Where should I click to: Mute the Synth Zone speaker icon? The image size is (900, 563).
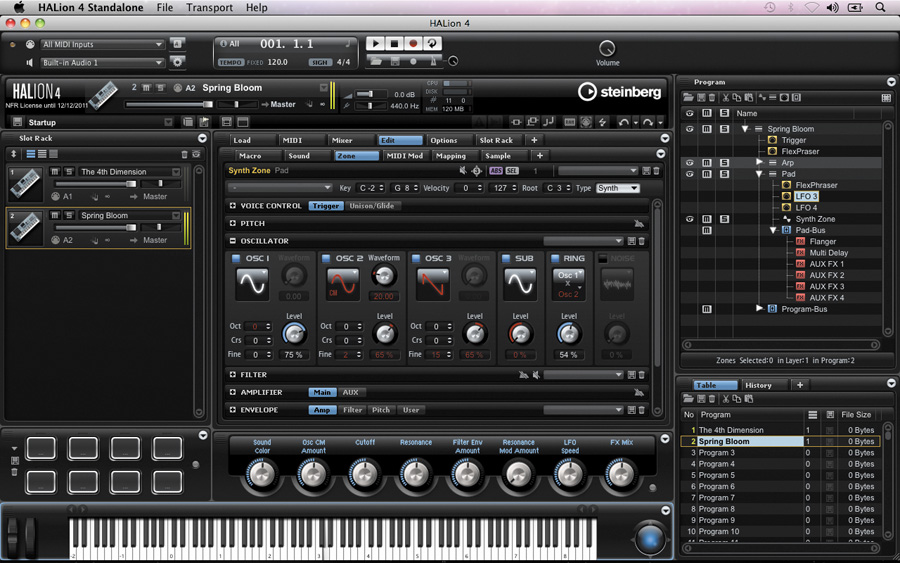tap(463, 170)
